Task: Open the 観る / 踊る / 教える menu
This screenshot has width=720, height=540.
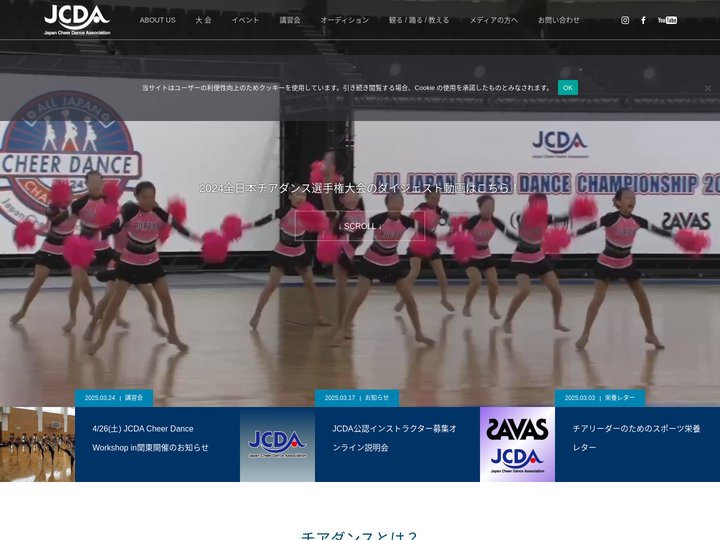Action: click(419, 20)
